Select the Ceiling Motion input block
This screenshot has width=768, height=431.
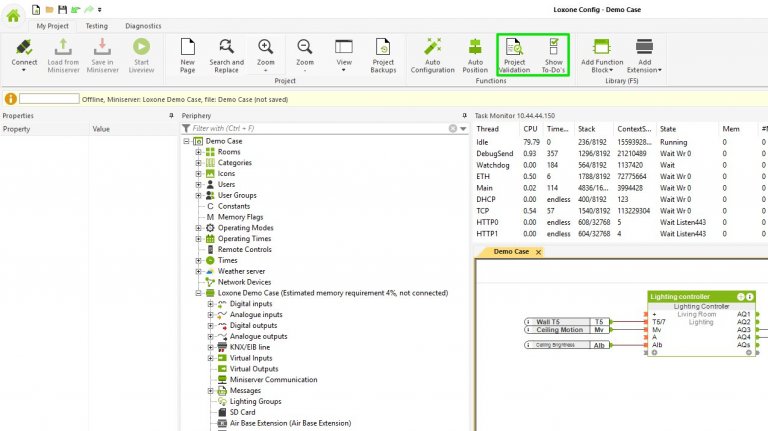click(567, 330)
